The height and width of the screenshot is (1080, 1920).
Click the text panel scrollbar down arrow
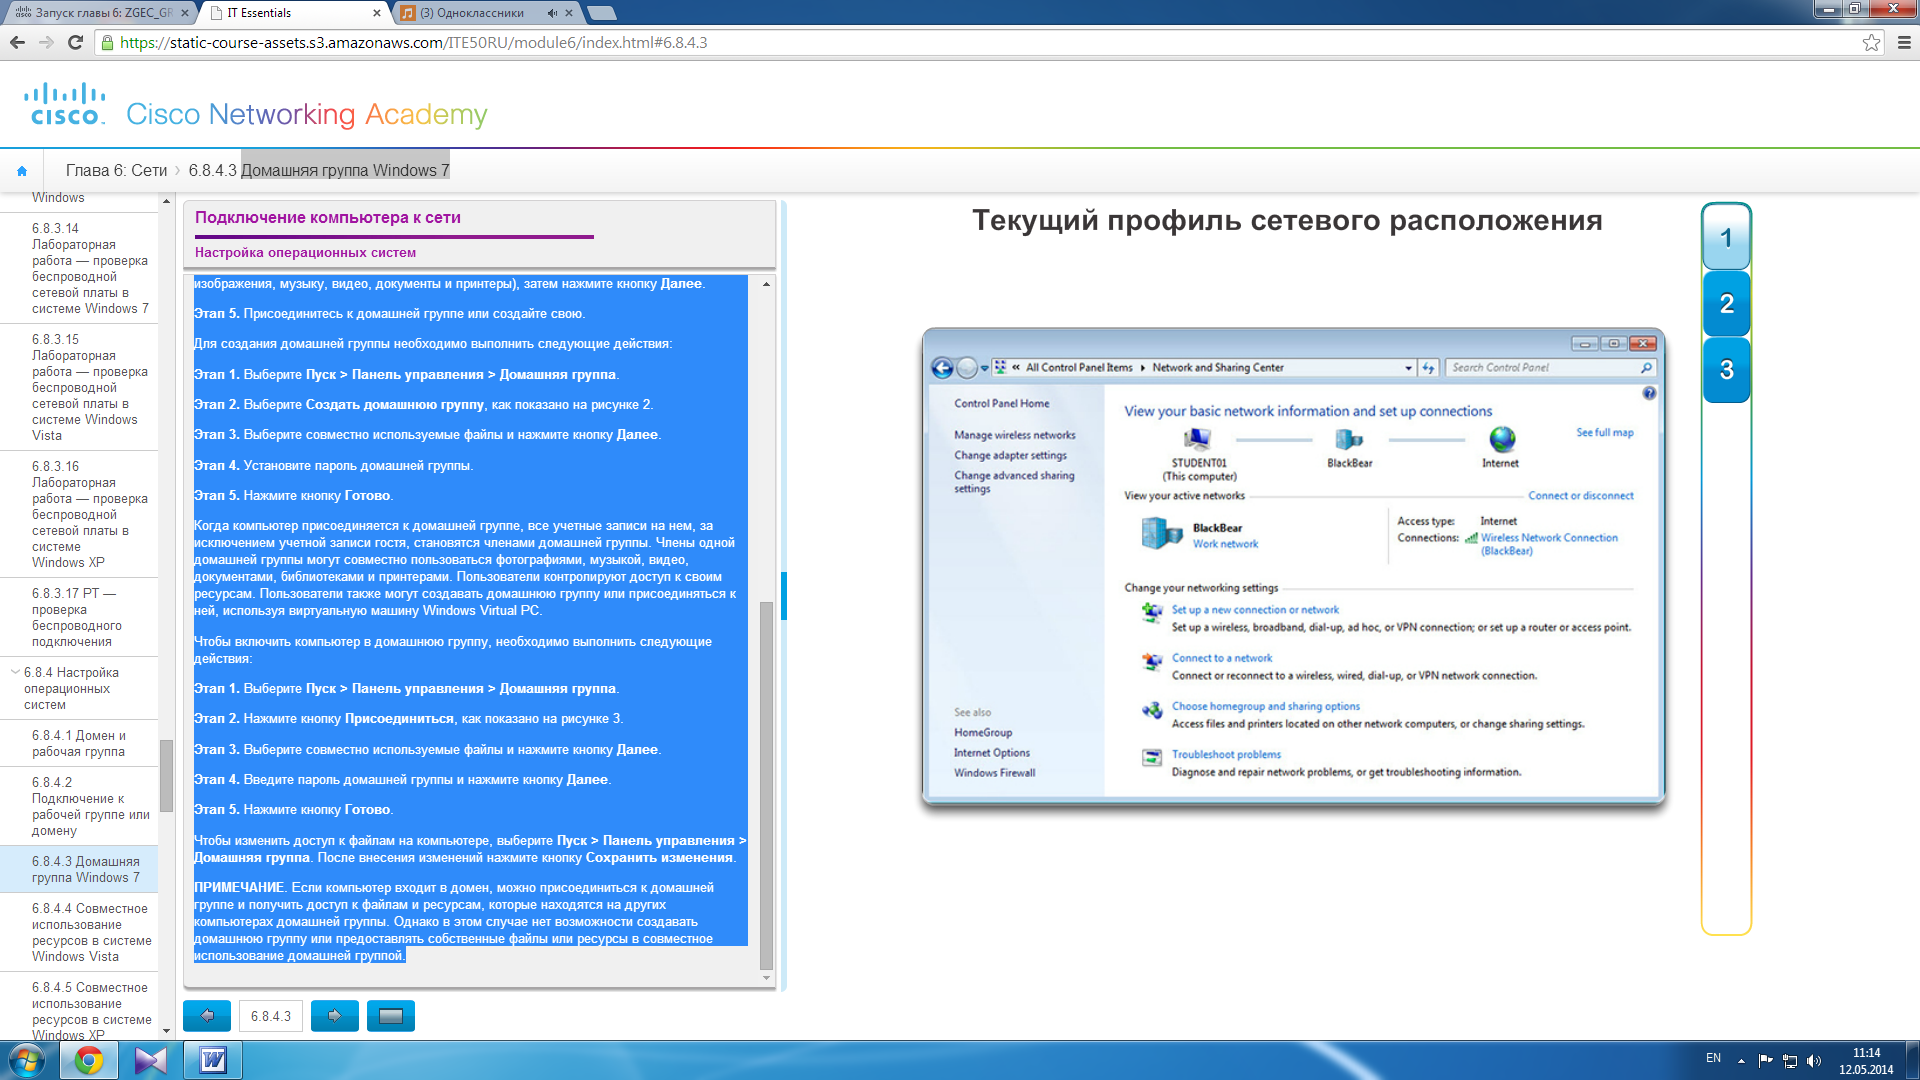[766, 978]
